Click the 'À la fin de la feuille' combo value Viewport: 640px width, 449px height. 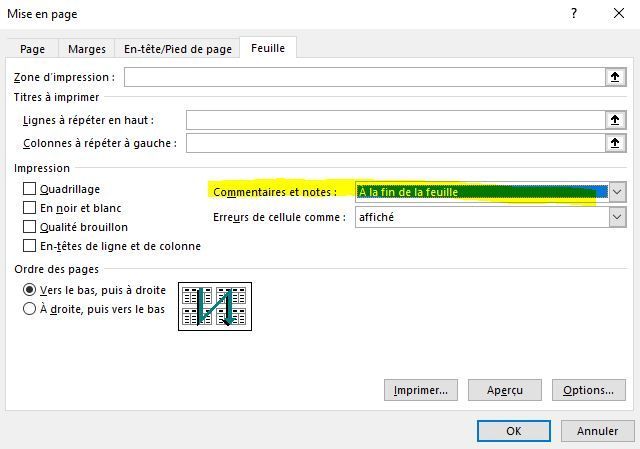(482, 192)
